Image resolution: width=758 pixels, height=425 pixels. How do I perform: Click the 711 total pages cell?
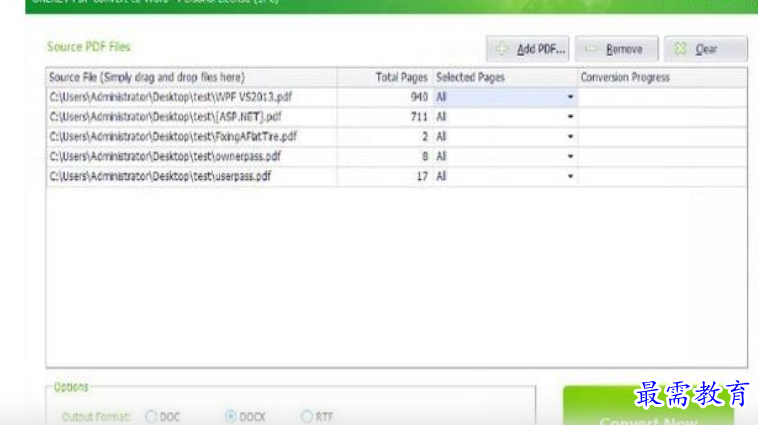(x=385, y=117)
